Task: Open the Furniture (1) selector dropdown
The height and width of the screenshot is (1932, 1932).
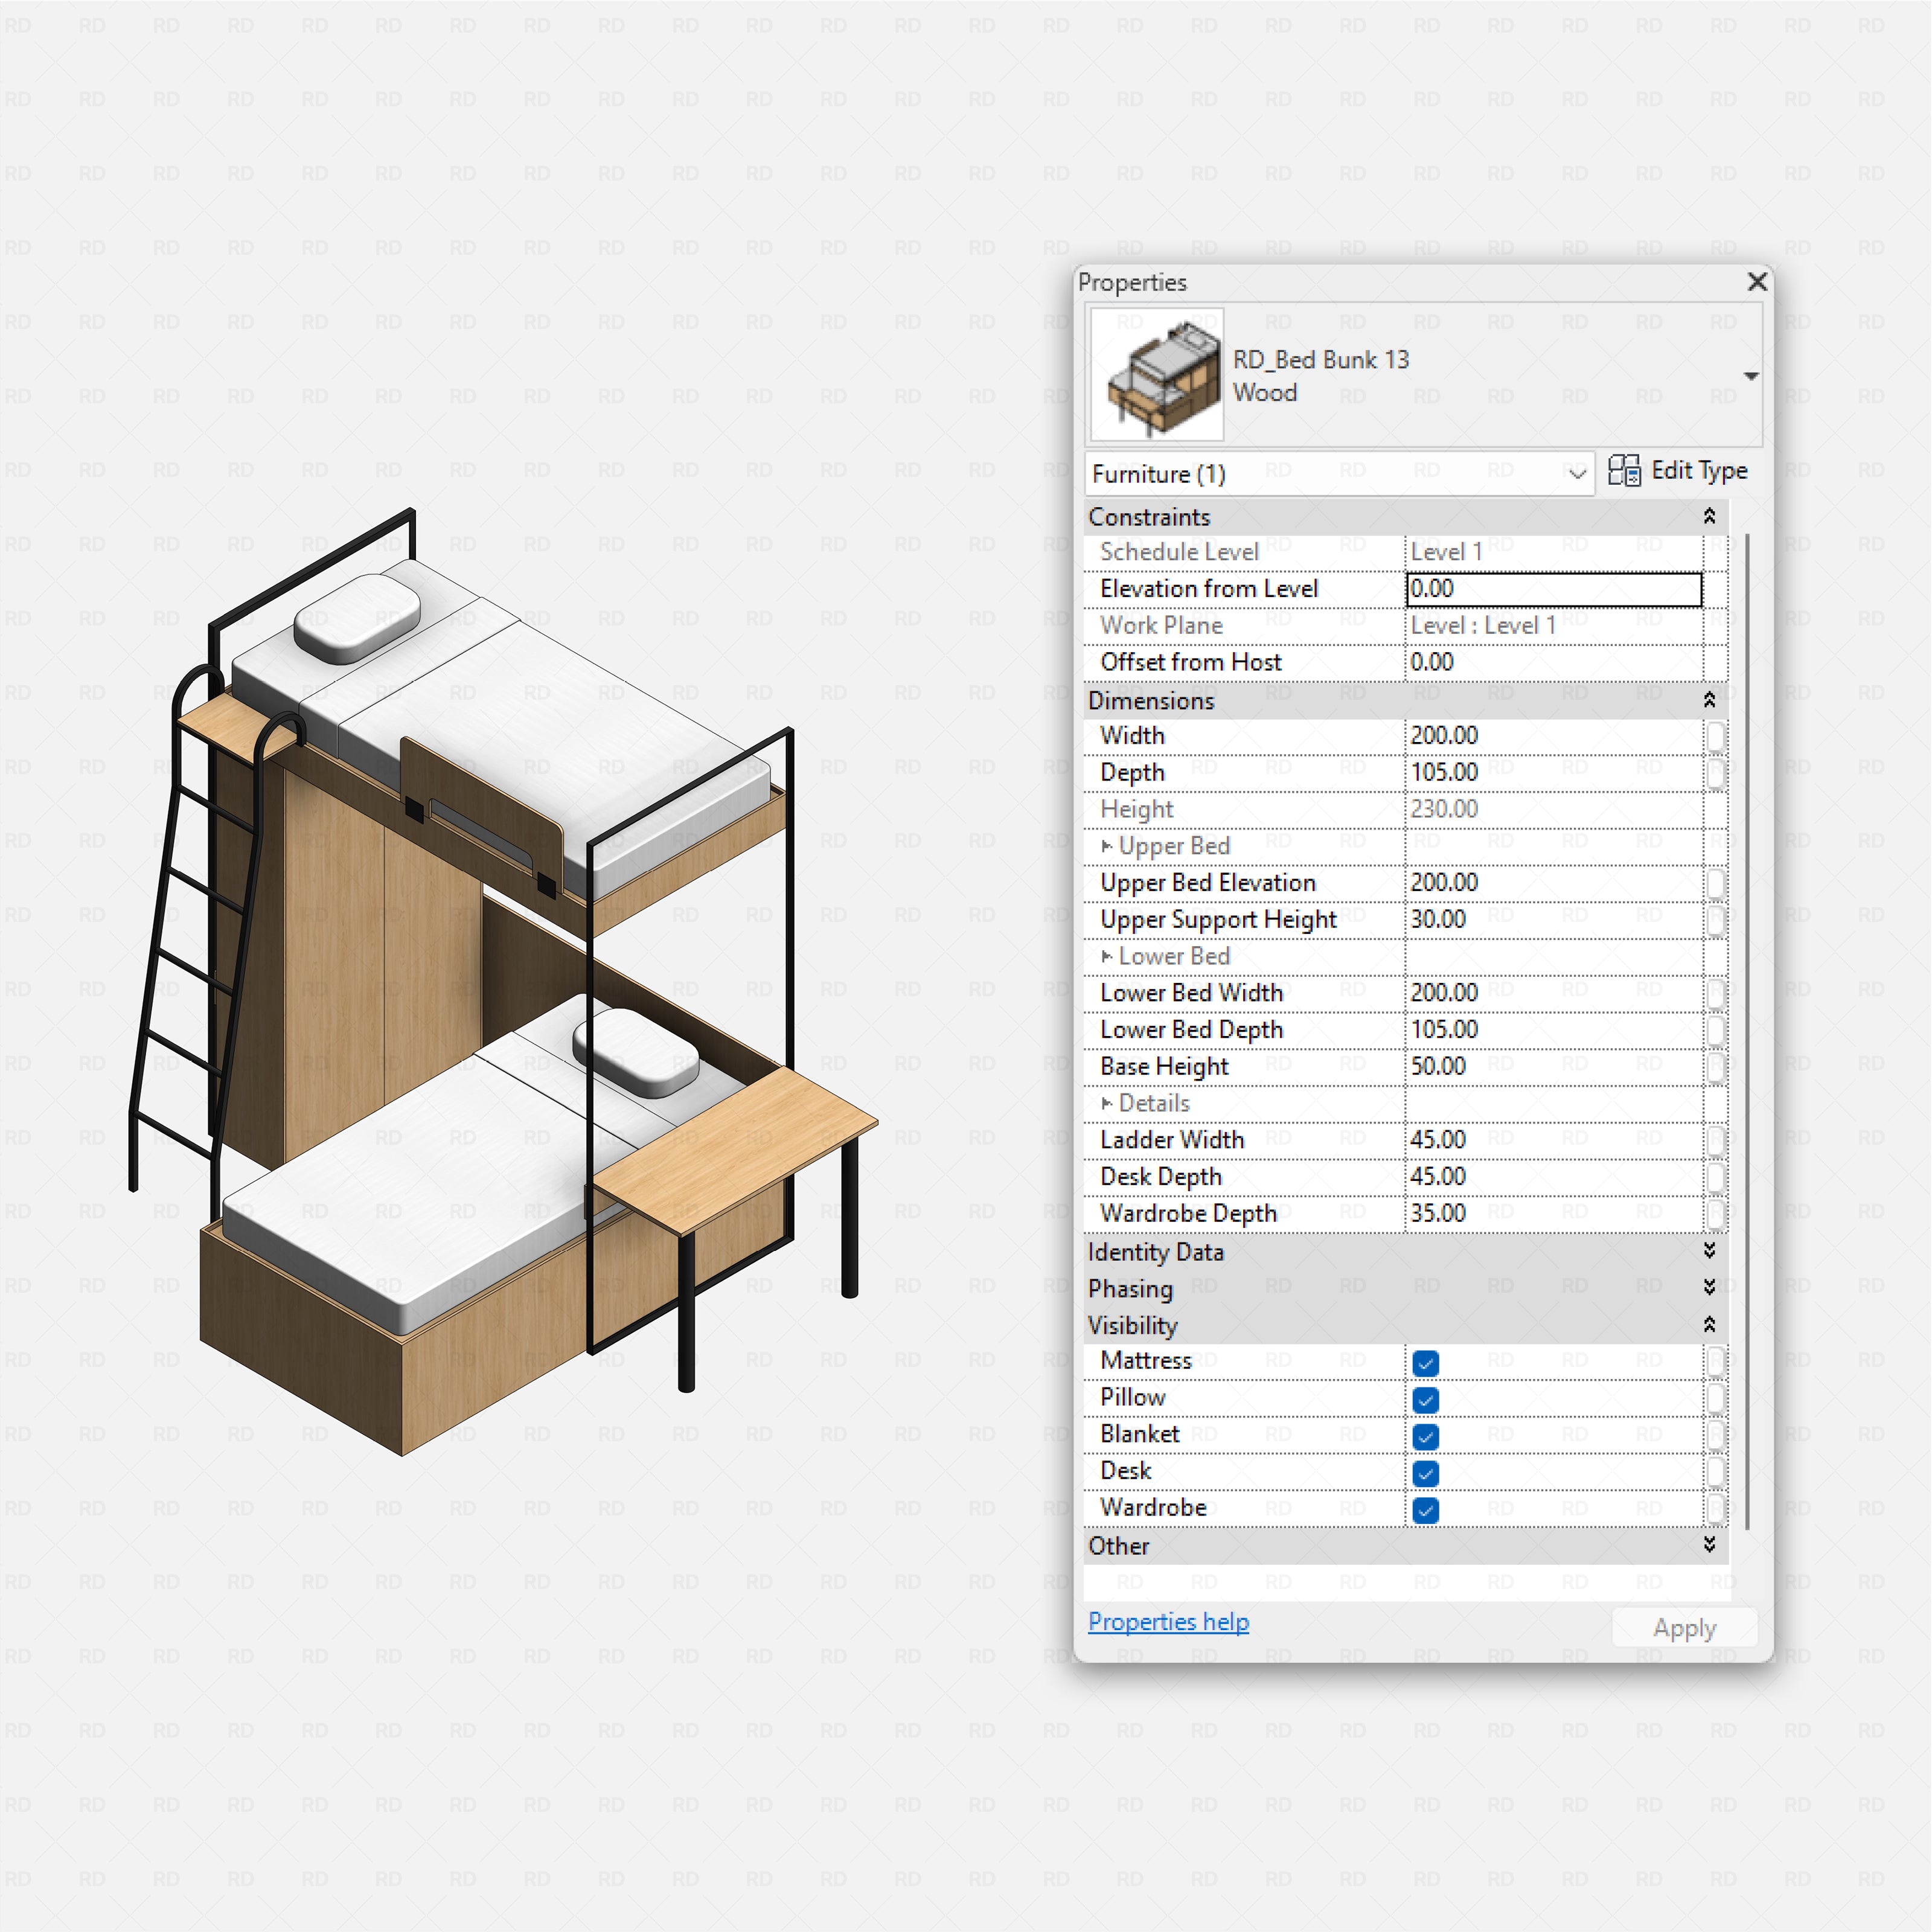Action: click(1577, 474)
